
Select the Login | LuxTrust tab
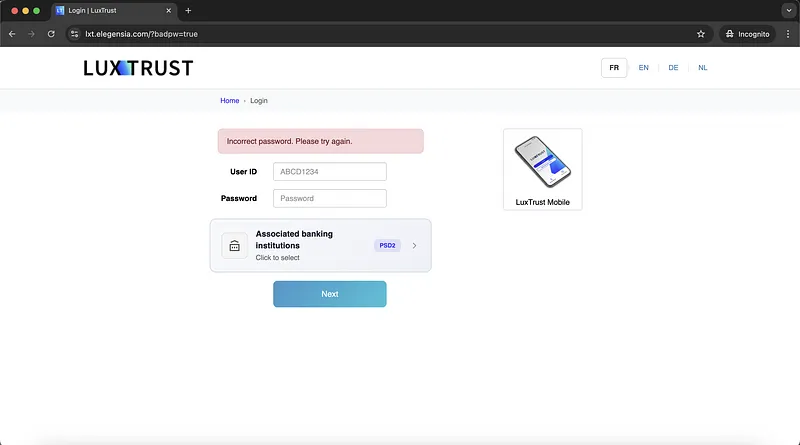[x=113, y=10]
